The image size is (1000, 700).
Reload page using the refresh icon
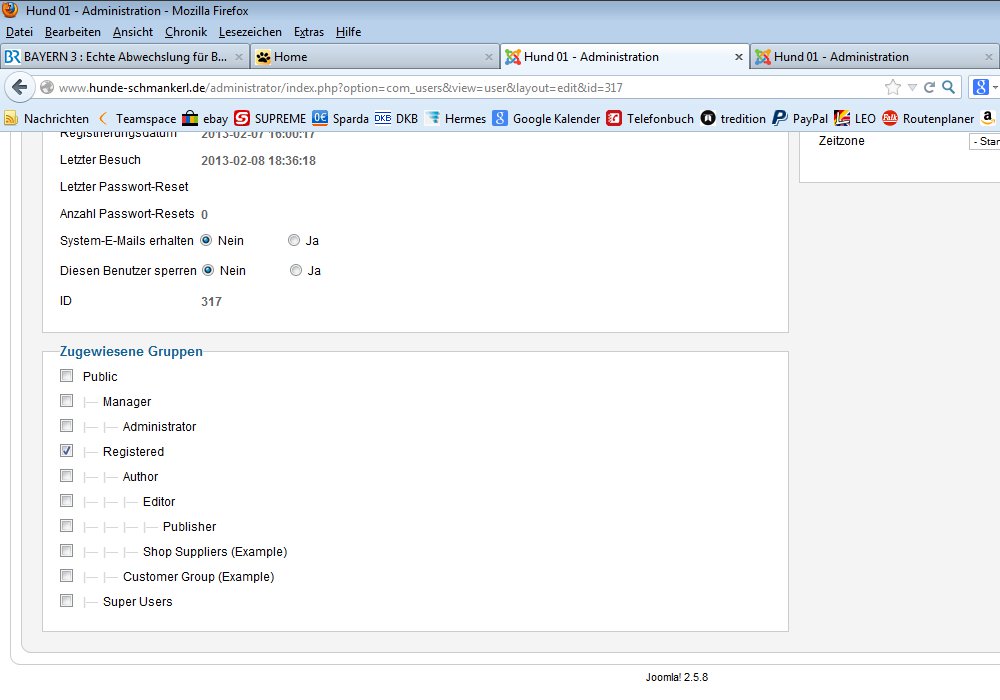point(929,87)
